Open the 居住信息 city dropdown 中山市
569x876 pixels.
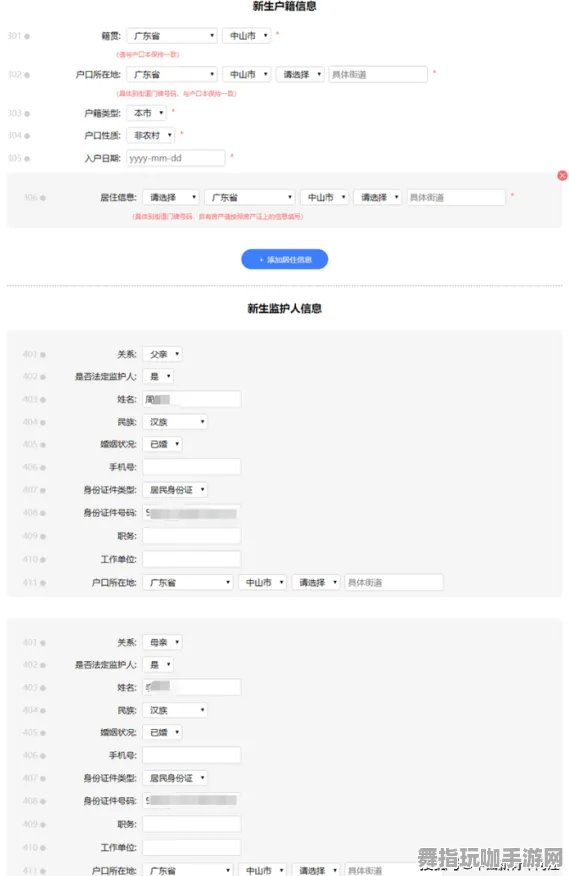[324, 197]
